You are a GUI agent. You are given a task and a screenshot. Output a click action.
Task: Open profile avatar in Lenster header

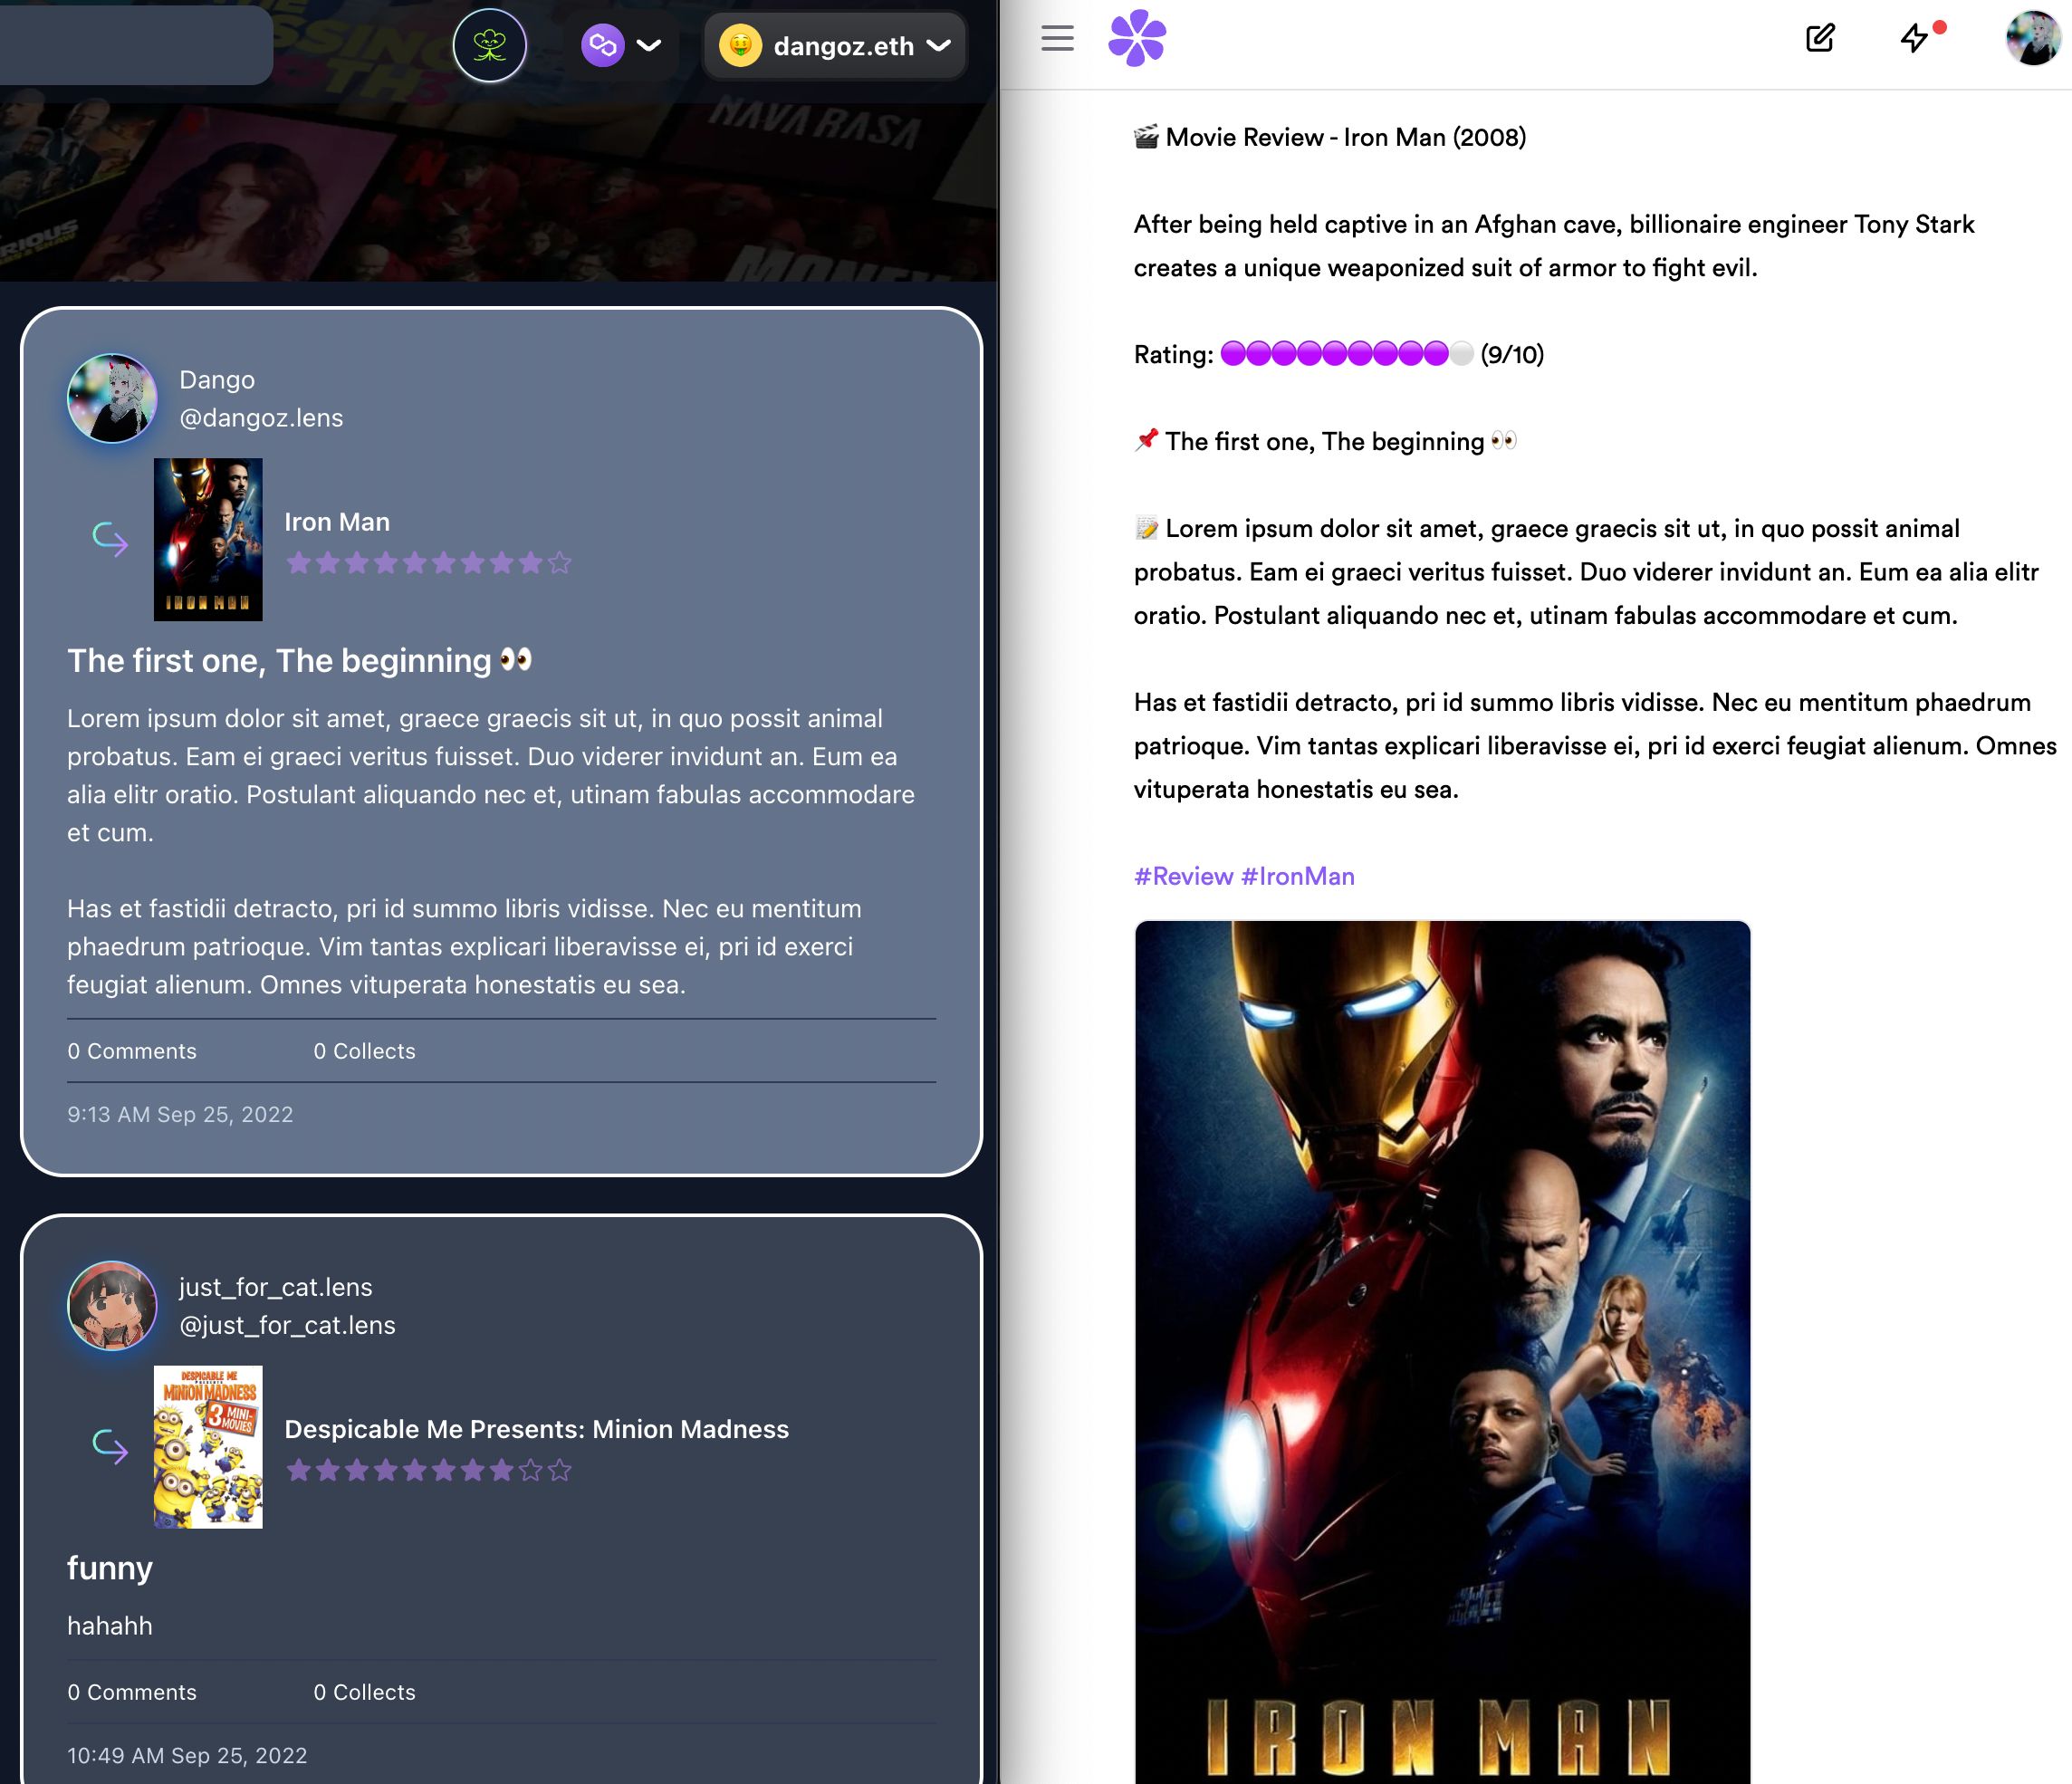tap(2033, 39)
